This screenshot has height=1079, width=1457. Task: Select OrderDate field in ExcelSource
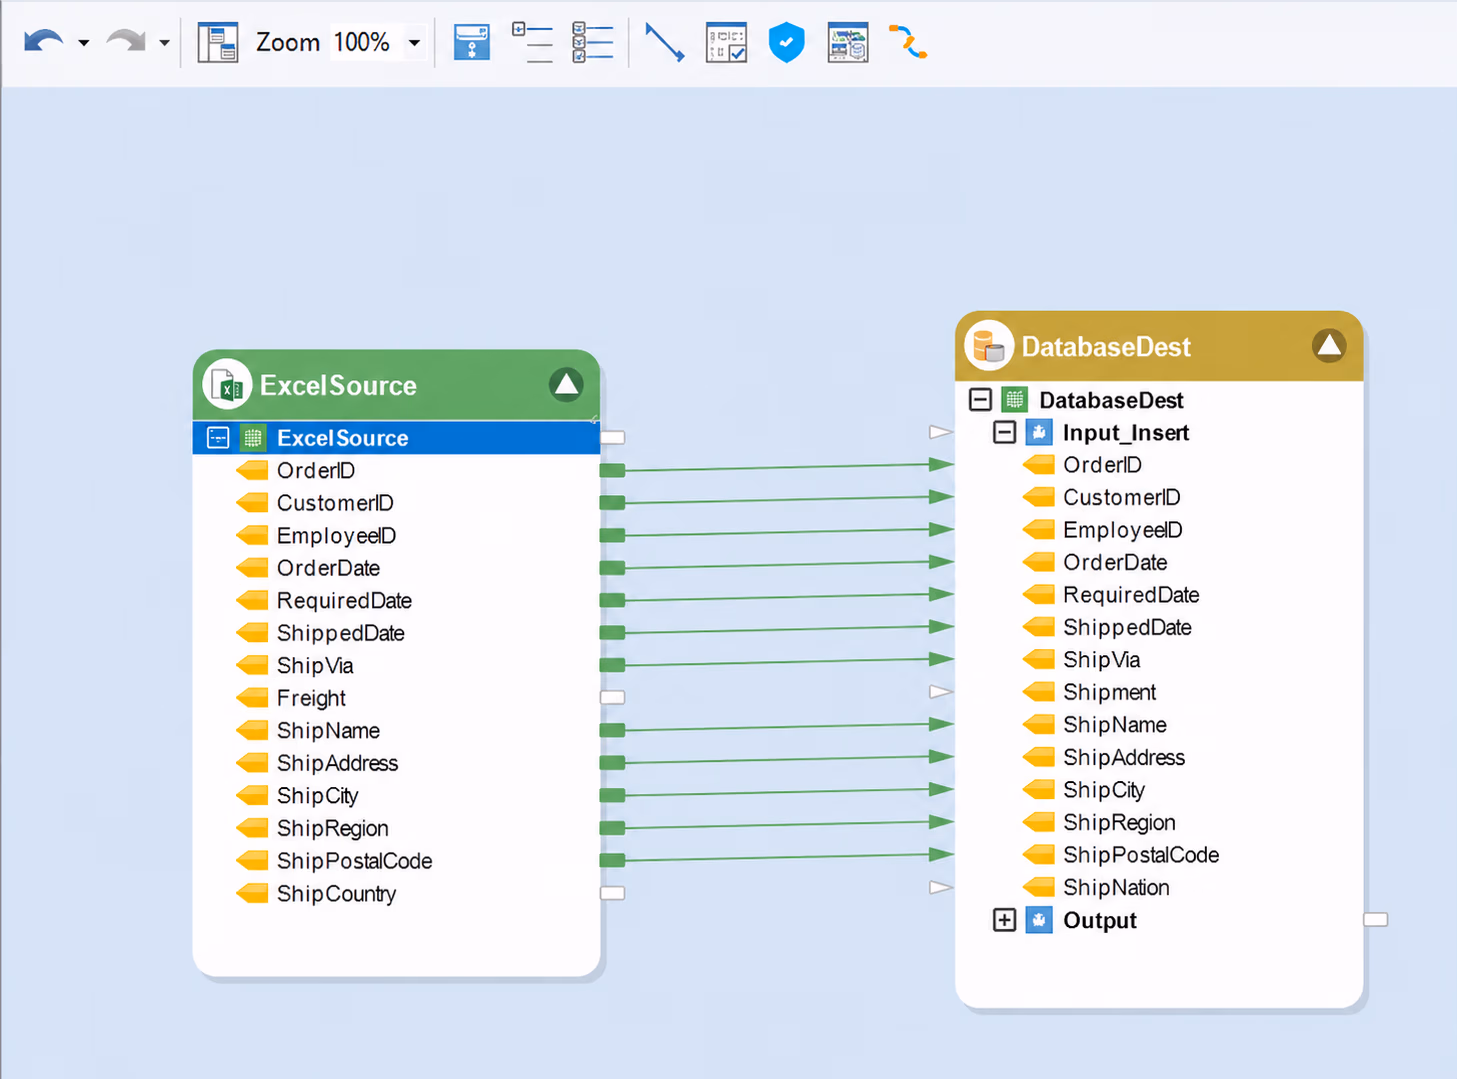tap(328, 568)
